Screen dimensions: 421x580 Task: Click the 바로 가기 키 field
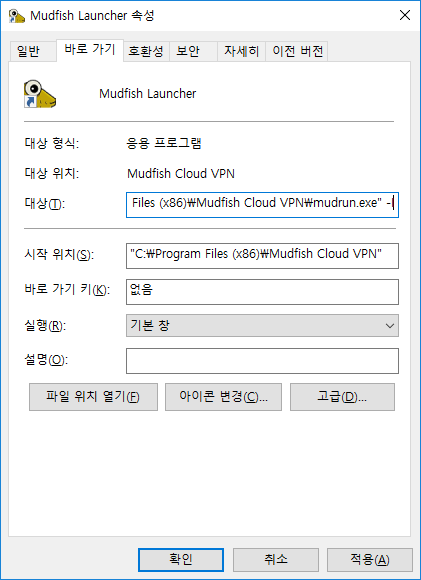262,292
